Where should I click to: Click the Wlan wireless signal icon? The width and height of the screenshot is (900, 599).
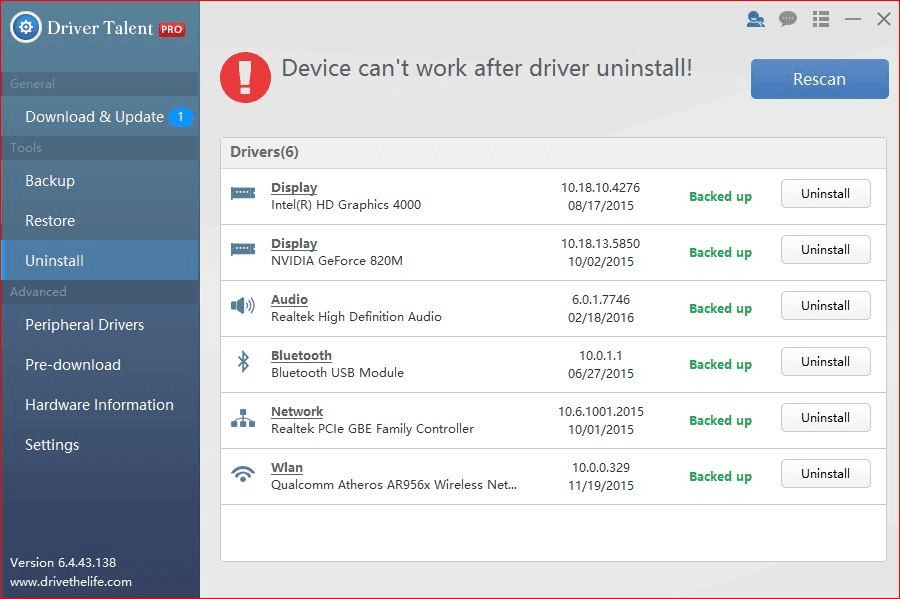(x=242, y=475)
